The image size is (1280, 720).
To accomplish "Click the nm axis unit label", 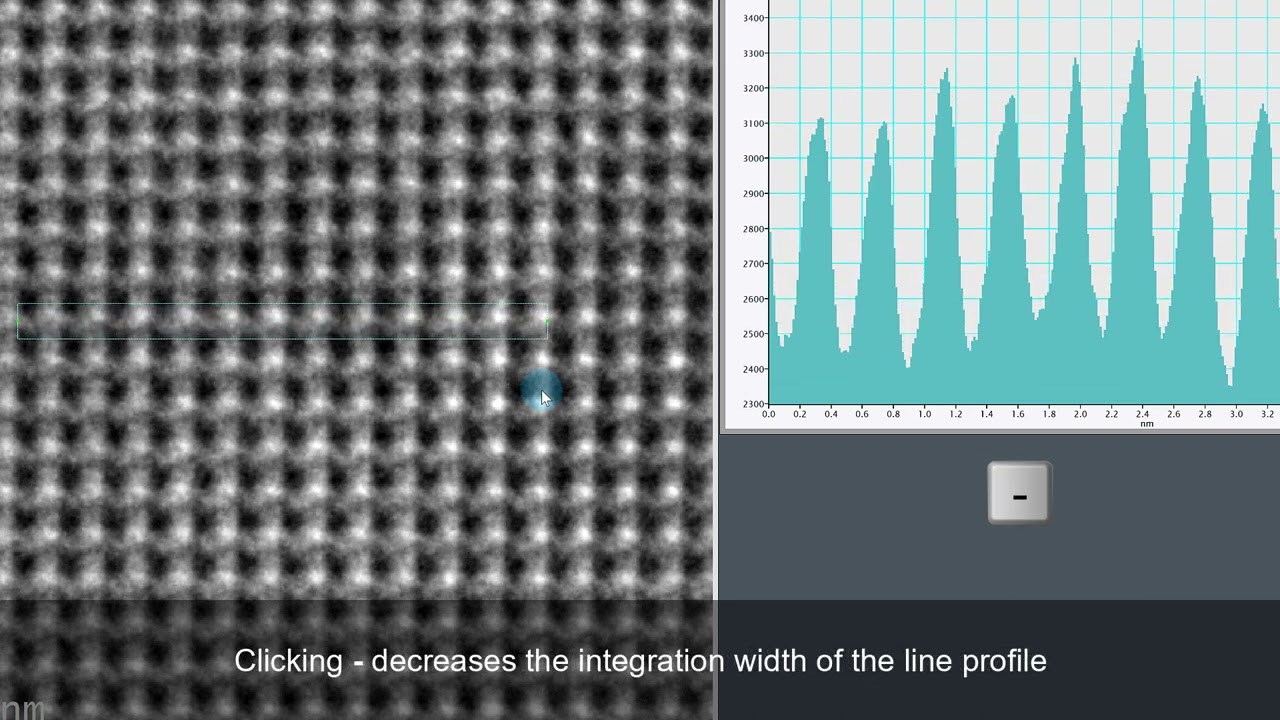I will [1146, 424].
